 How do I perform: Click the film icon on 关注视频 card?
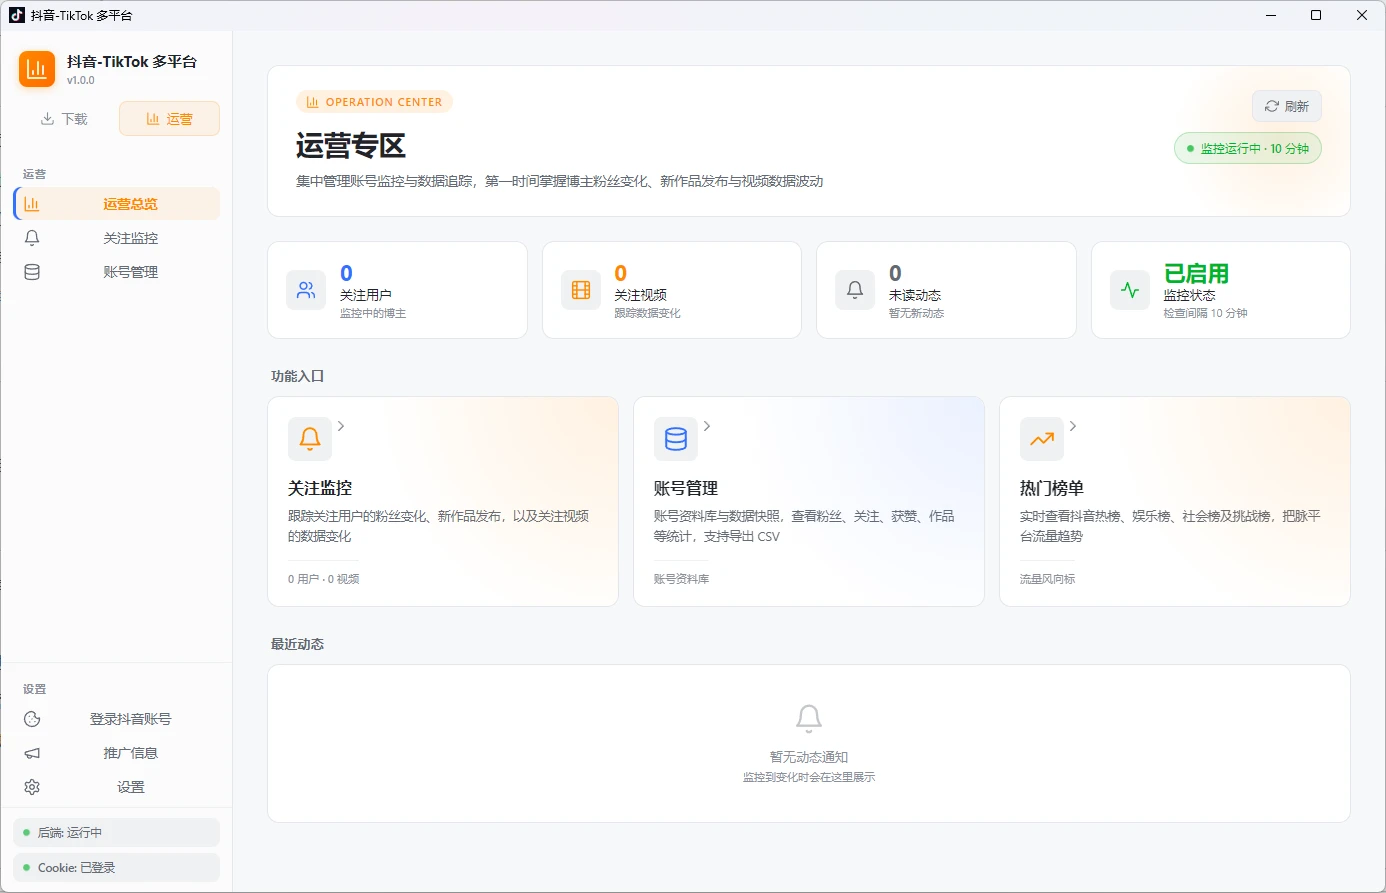tap(581, 290)
